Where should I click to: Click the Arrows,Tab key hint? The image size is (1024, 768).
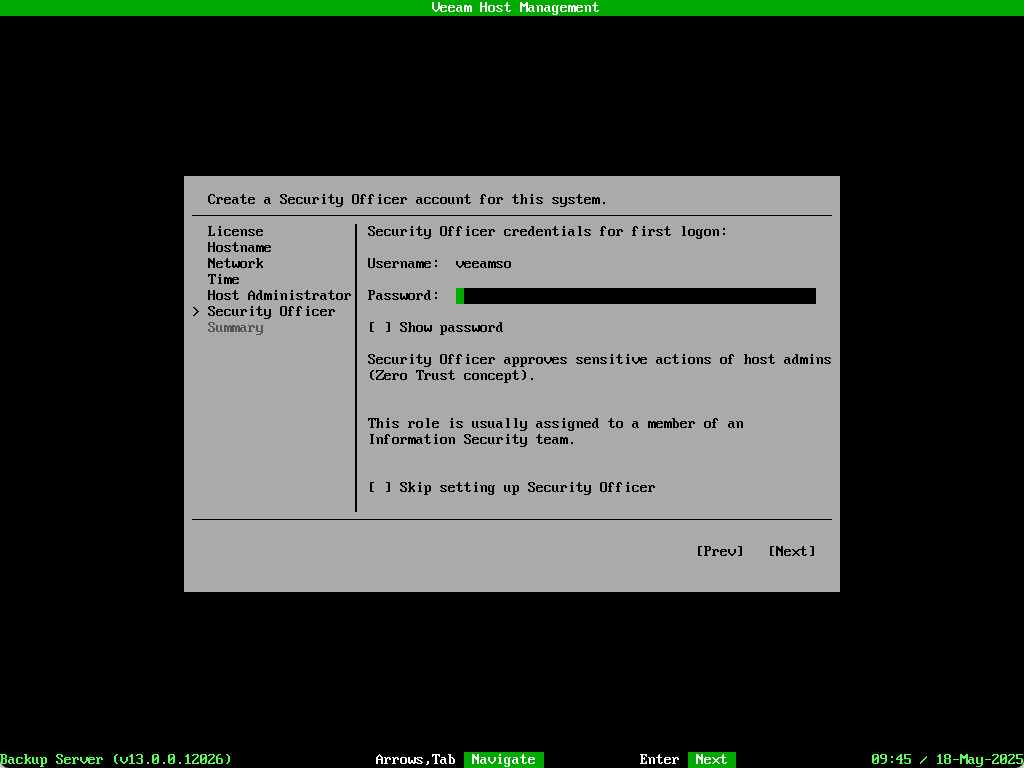[x=415, y=760]
